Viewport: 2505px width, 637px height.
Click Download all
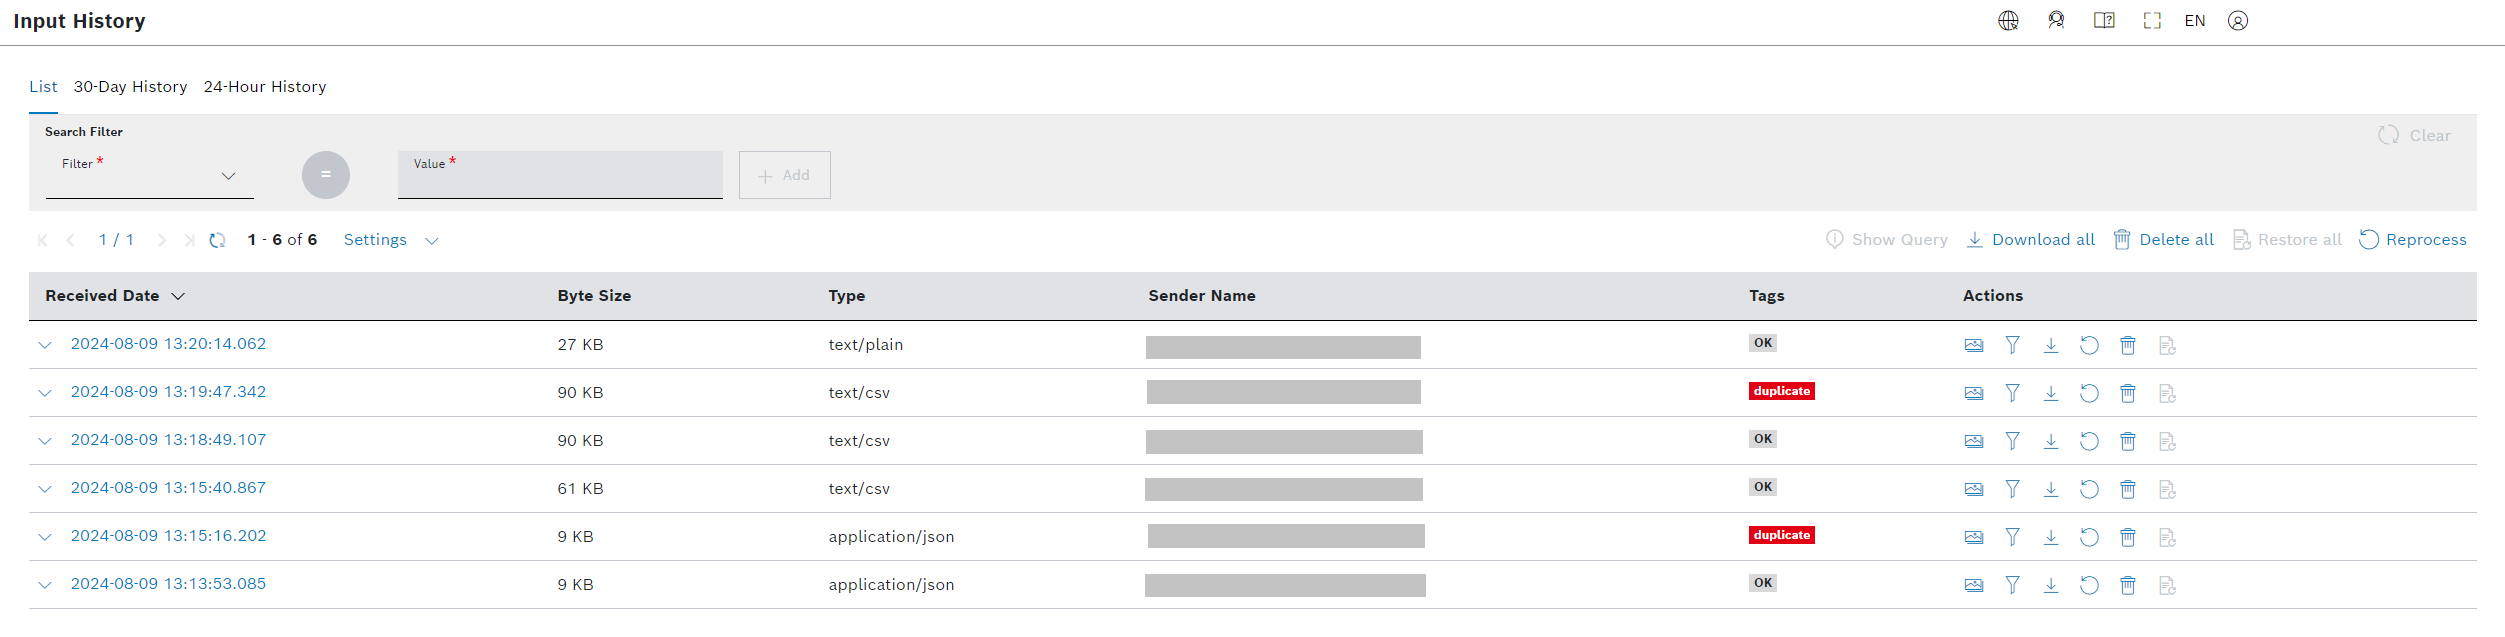[x=2031, y=240]
